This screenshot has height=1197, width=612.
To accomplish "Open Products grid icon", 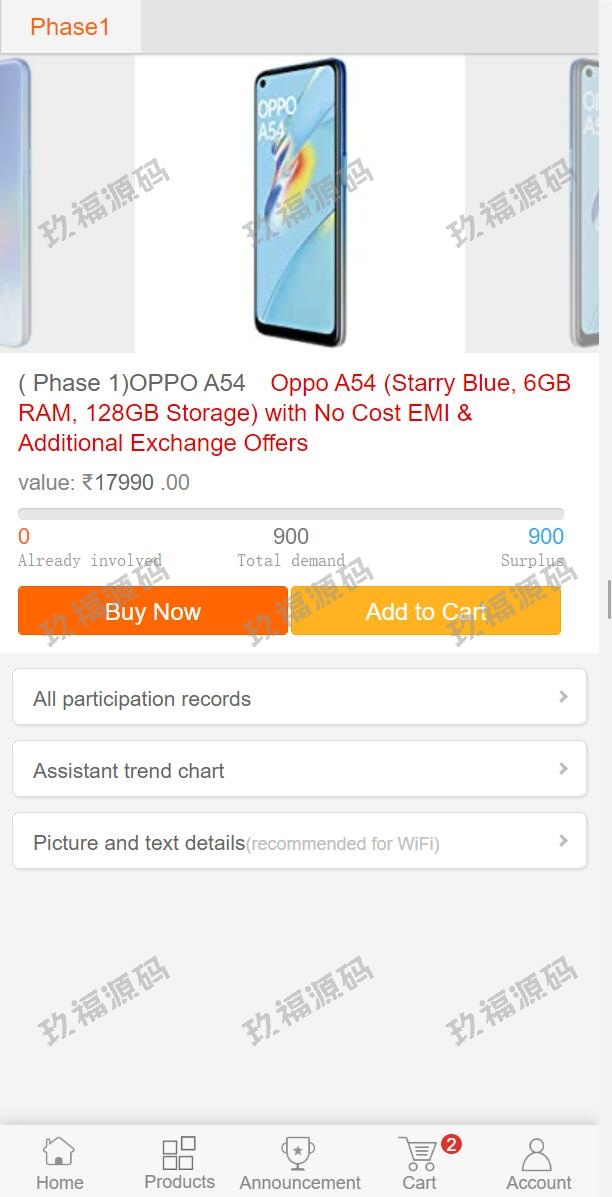I will tap(179, 1152).
